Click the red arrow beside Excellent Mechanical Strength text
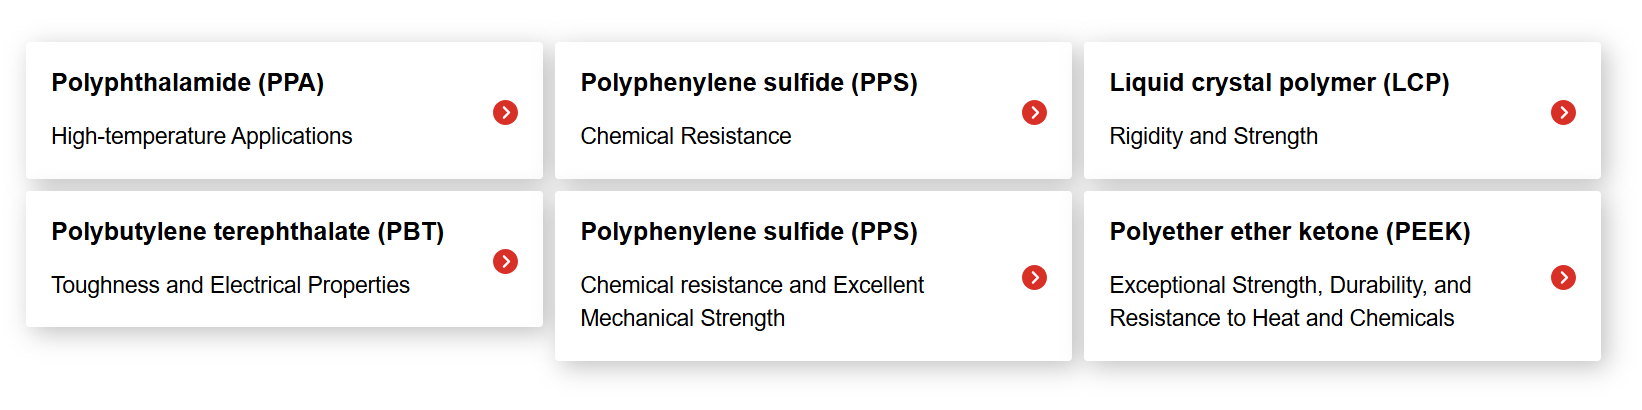1642x410 pixels. click(x=1034, y=277)
